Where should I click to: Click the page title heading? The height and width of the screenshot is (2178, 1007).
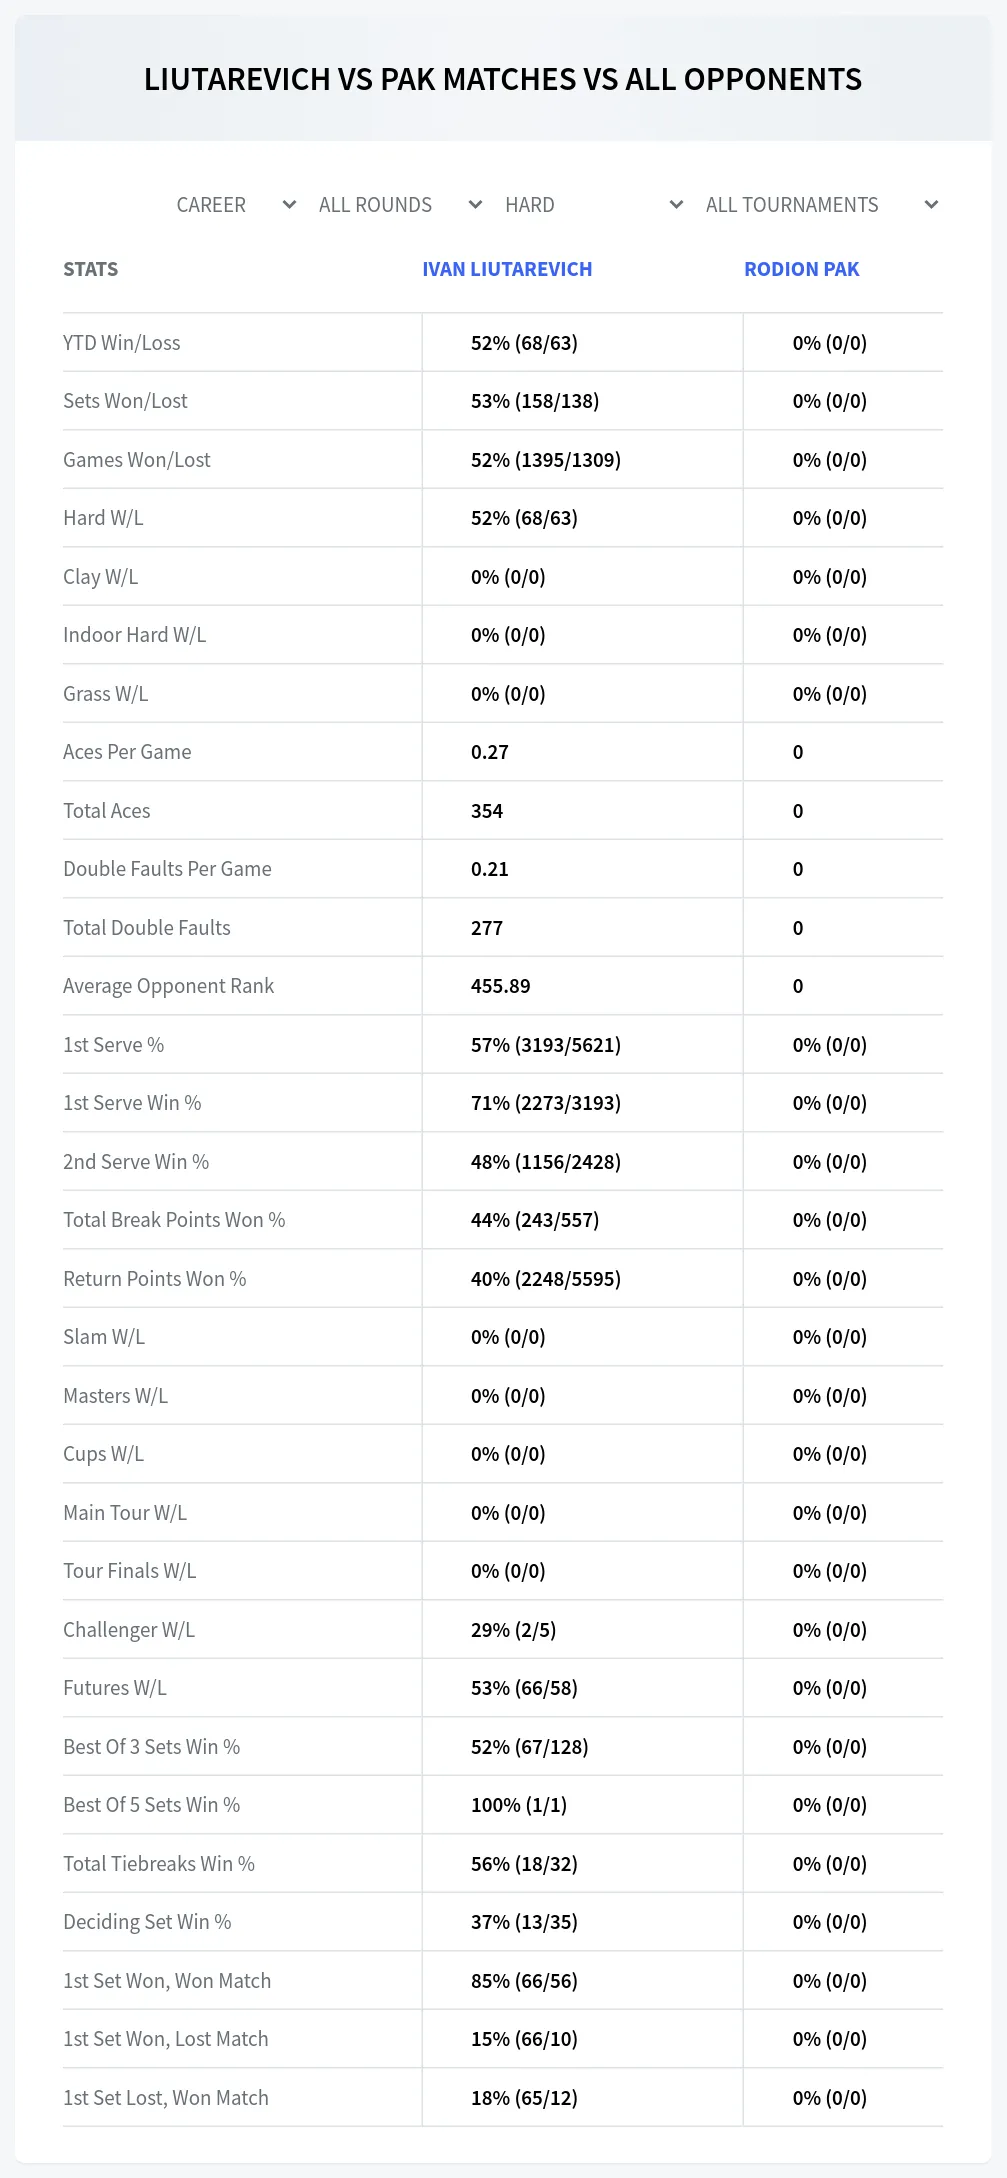pyautogui.click(x=503, y=79)
